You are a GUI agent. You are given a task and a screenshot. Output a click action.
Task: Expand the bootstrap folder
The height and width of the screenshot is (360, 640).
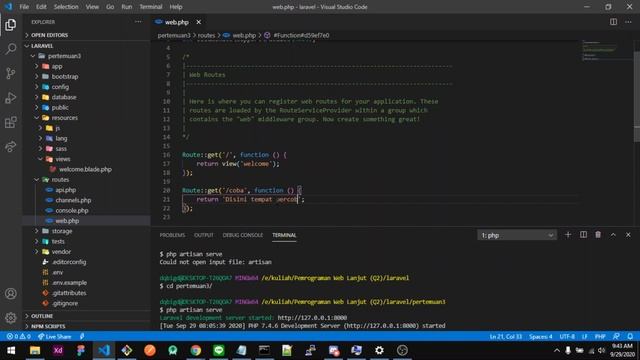[87, 76]
